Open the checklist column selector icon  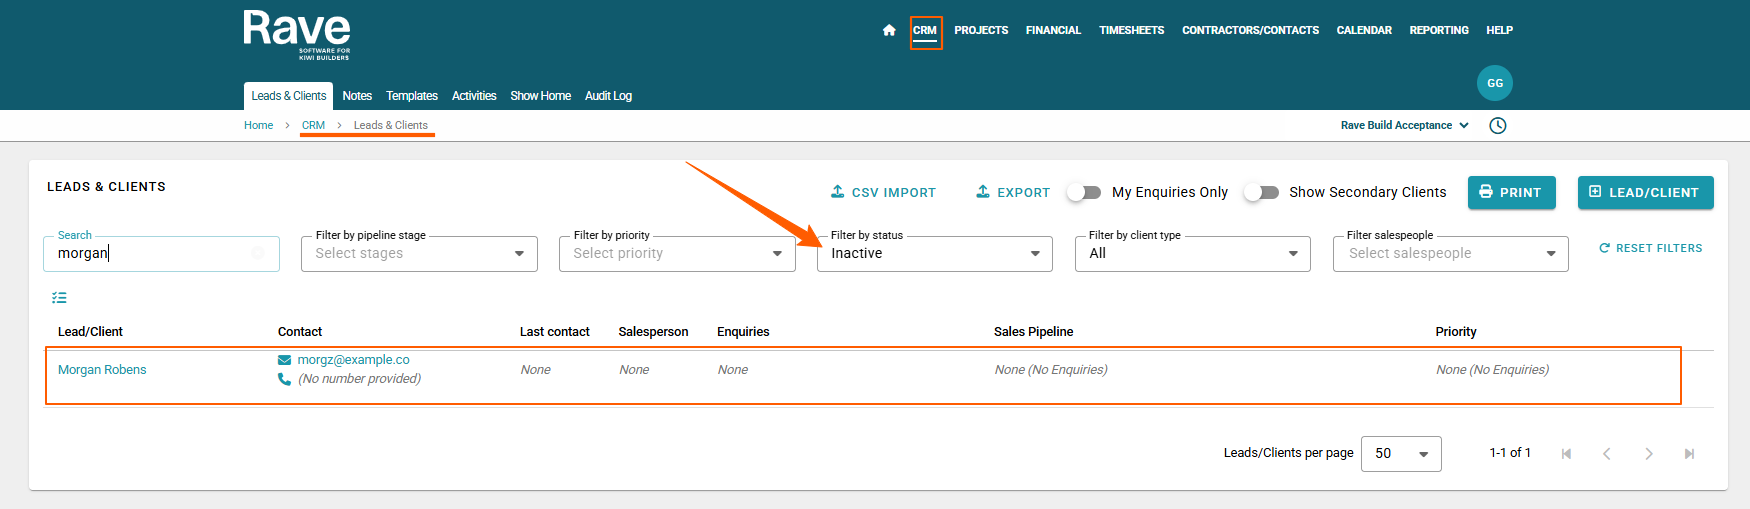[59, 298]
